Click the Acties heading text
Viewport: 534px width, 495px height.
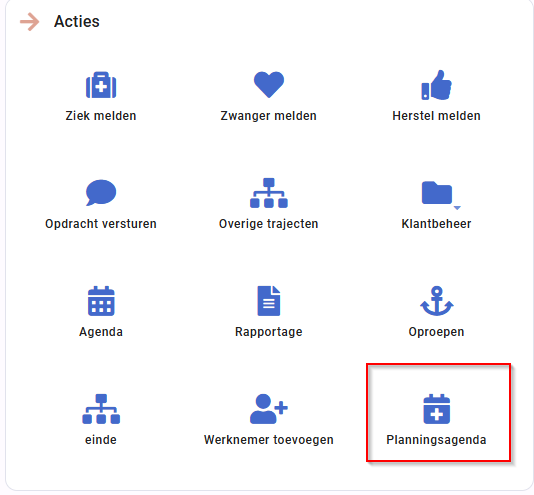coord(77,21)
